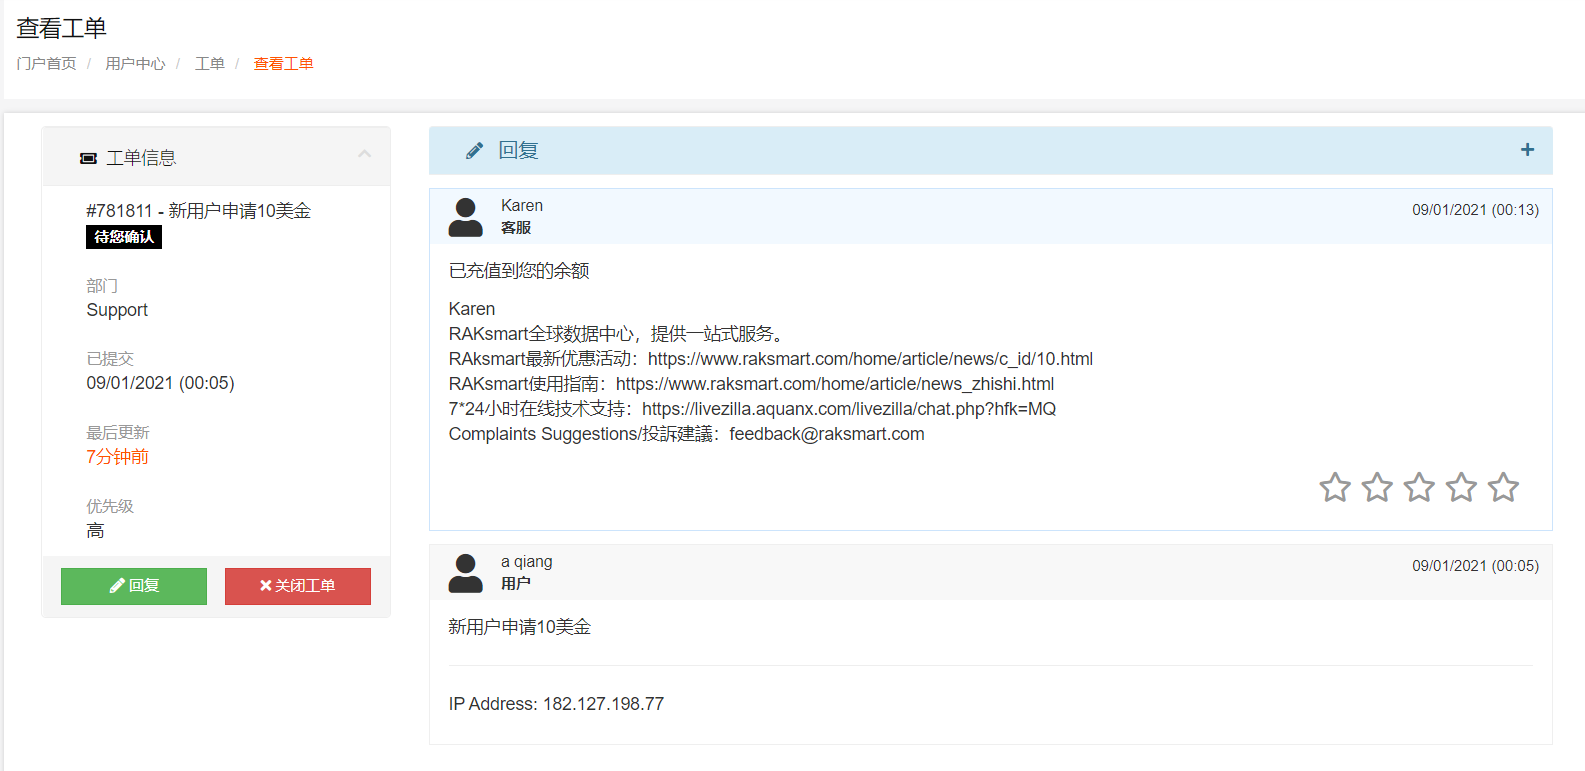Click the ticket icon beside 工单信息
Screen dimensions: 1585x771
(x=88, y=158)
